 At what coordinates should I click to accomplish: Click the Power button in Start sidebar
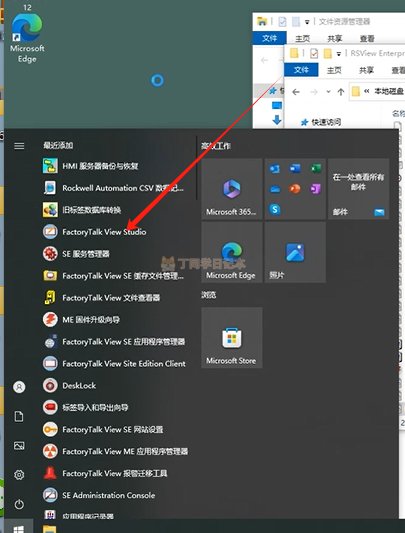[x=19, y=504]
